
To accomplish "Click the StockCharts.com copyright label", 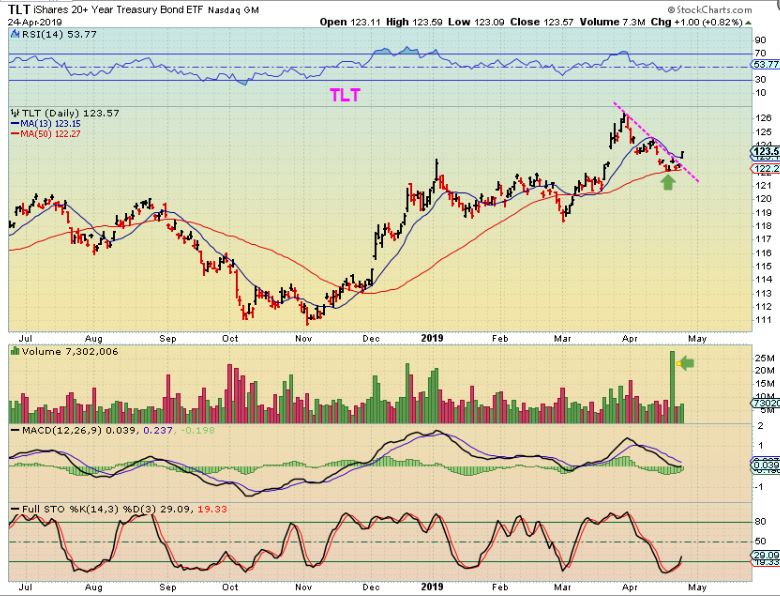I will (x=709, y=9).
